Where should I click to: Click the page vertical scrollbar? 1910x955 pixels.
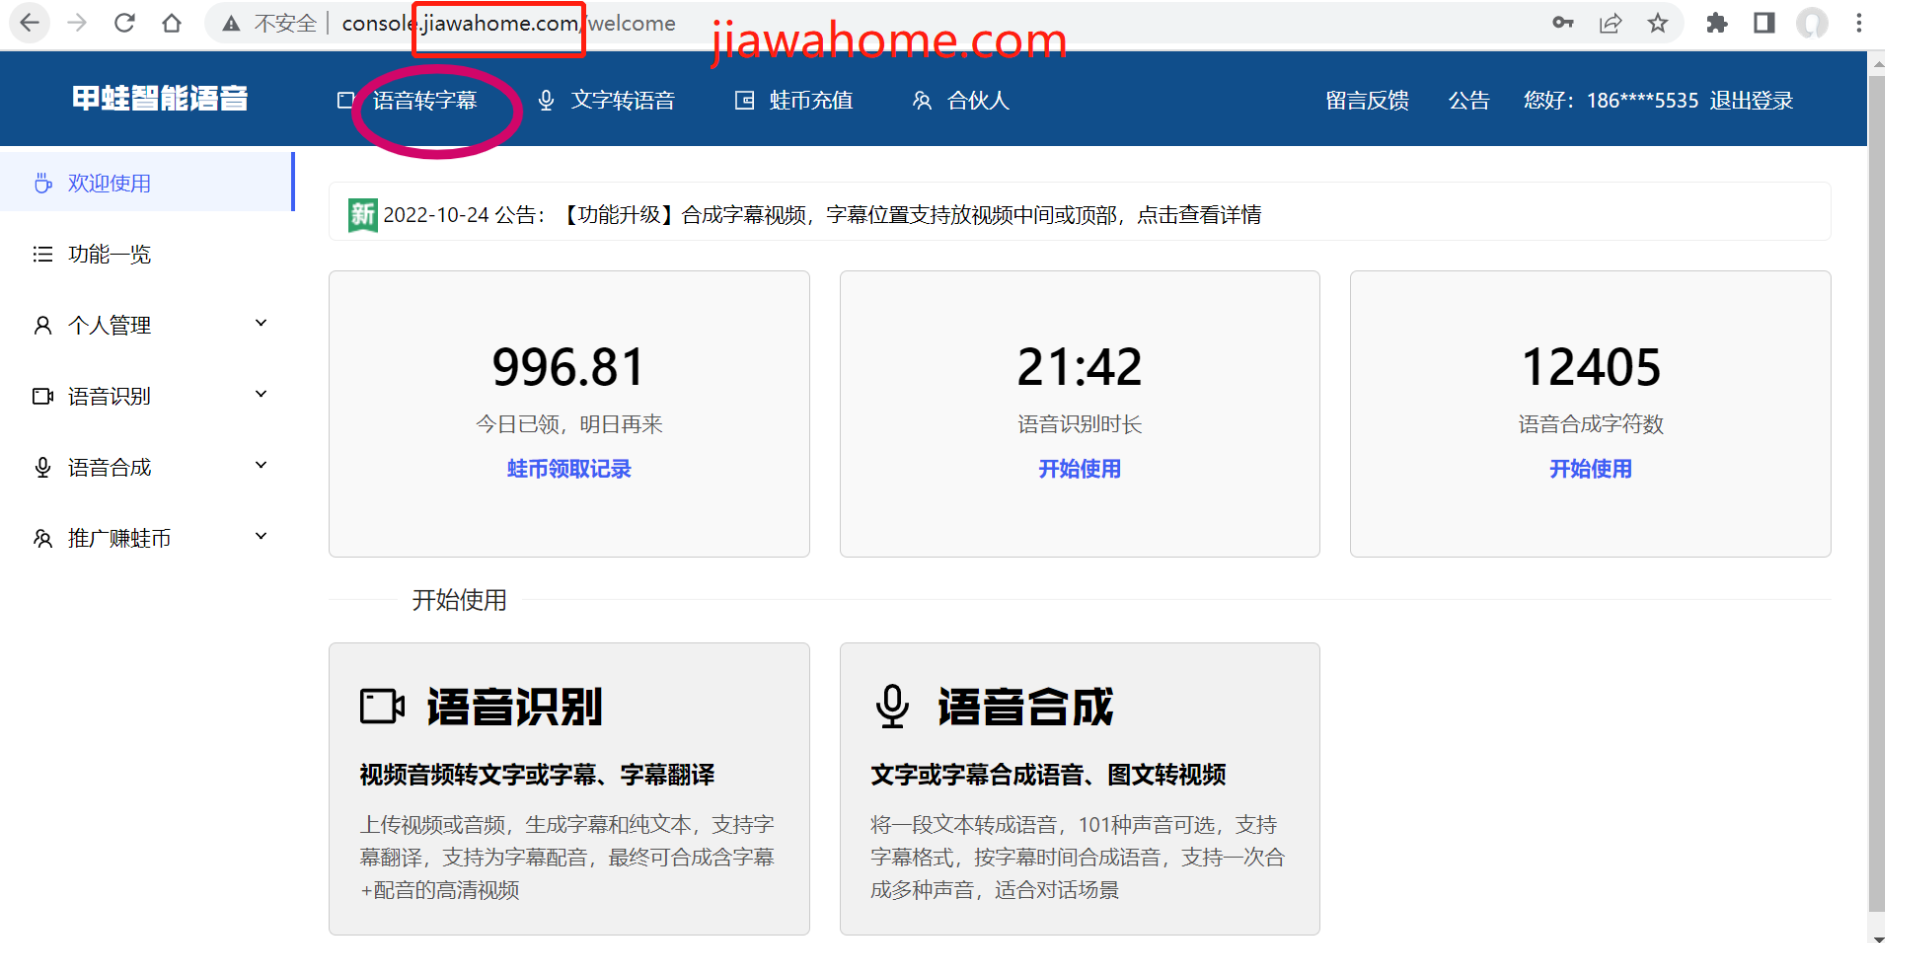click(x=1877, y=495)
